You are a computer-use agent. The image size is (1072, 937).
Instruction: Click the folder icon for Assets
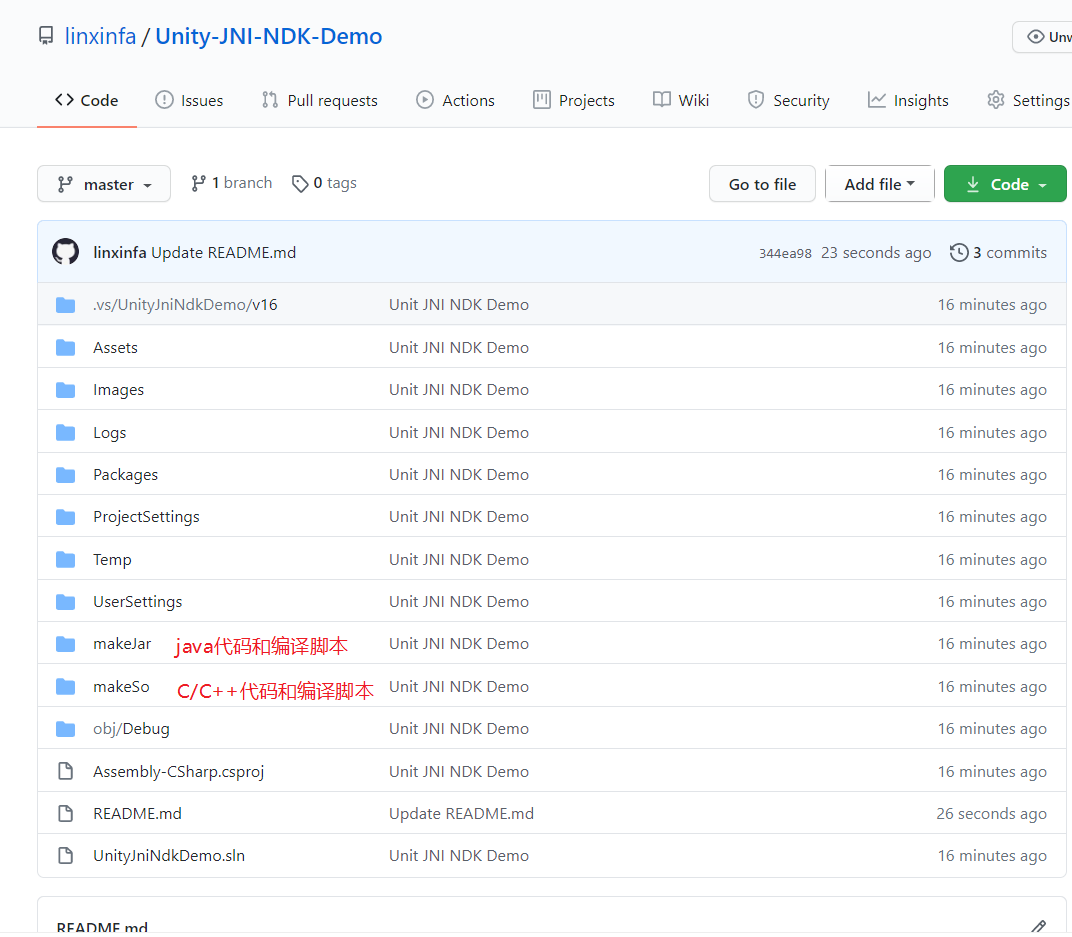(66, 348)
